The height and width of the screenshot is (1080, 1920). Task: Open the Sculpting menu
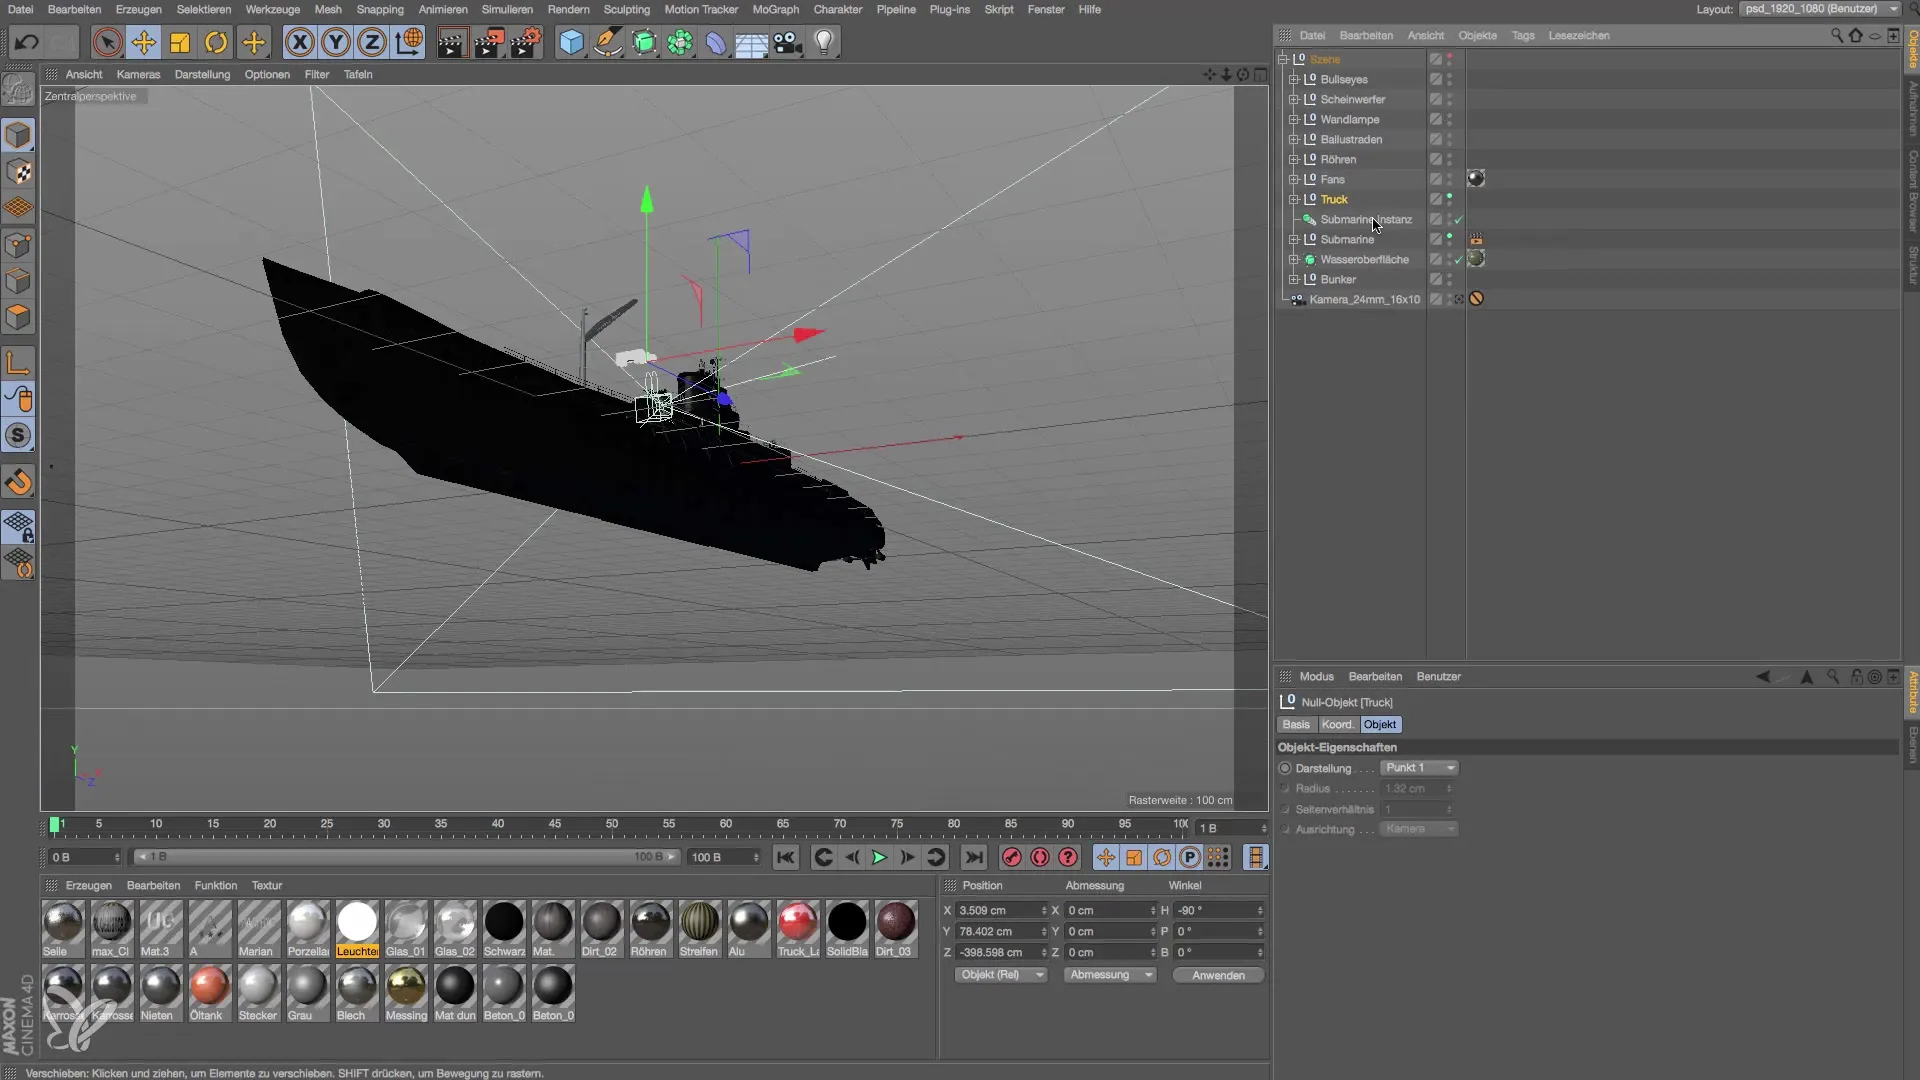point(626,9)
